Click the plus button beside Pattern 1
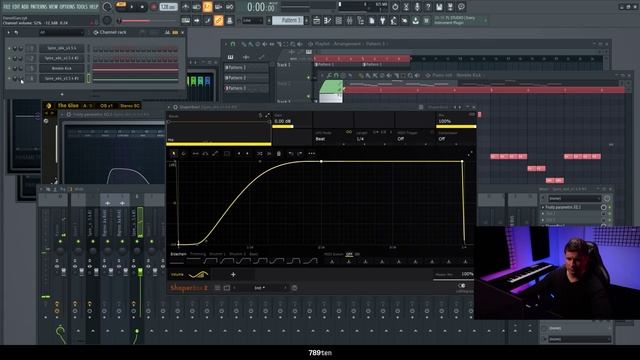Screen dimensions: 640x360 tap(307, 20)
